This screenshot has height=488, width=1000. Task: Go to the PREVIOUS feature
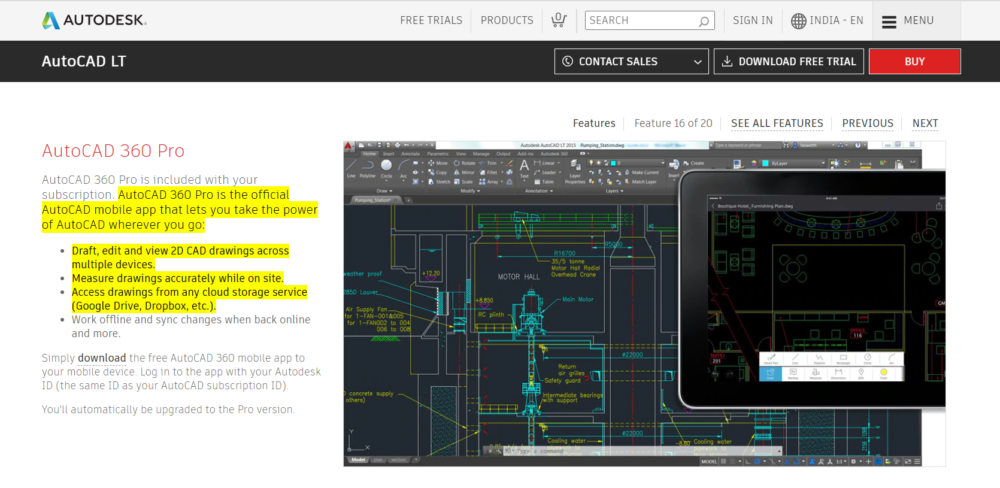867,123
